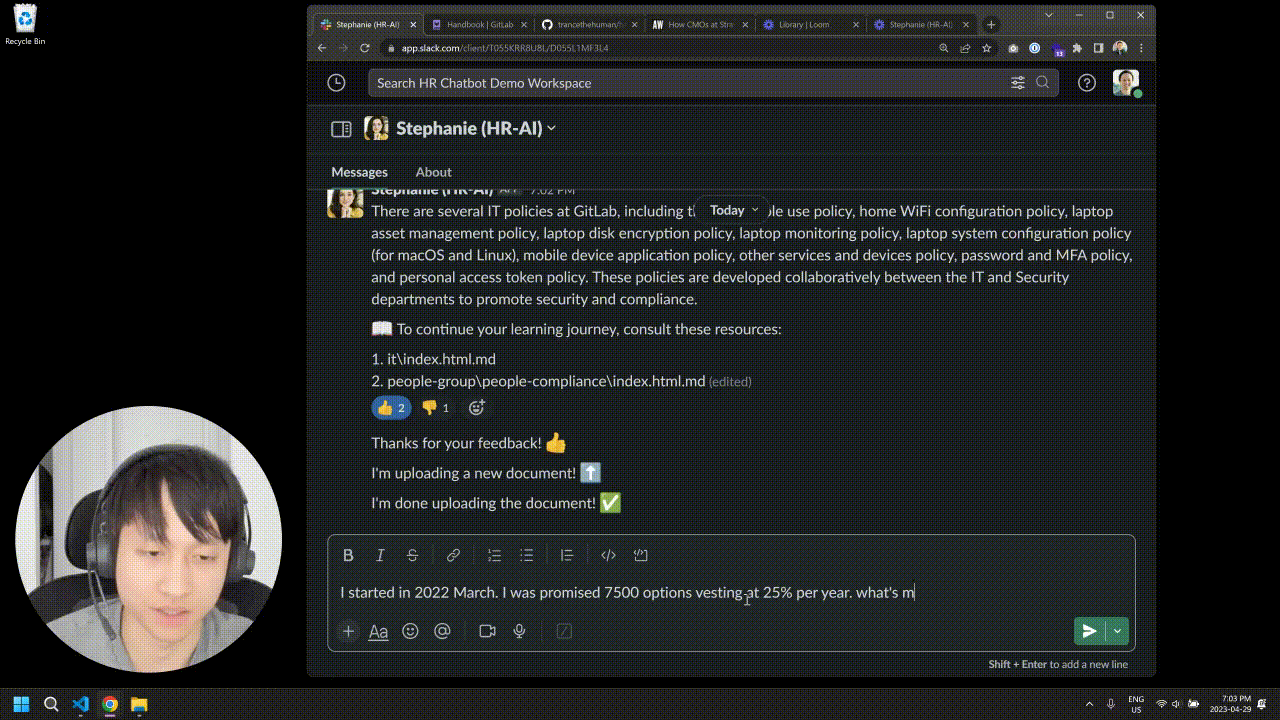Switch to Handbook | GitLab browser tab

[x=478, y=24]
